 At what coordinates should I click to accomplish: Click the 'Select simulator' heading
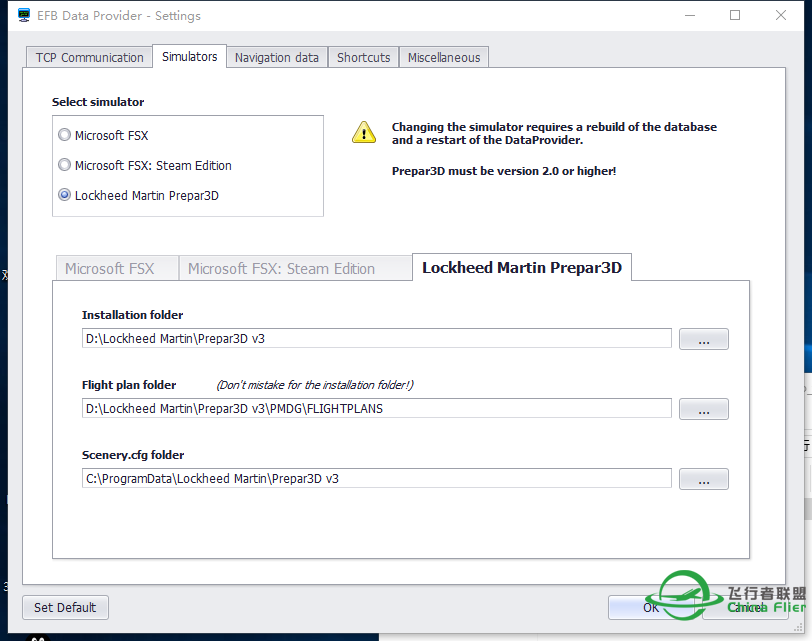point(98,102)
